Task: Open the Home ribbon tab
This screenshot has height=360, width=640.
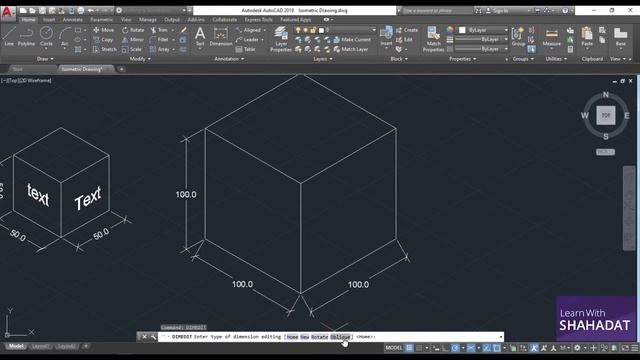Action: (28, 20)
